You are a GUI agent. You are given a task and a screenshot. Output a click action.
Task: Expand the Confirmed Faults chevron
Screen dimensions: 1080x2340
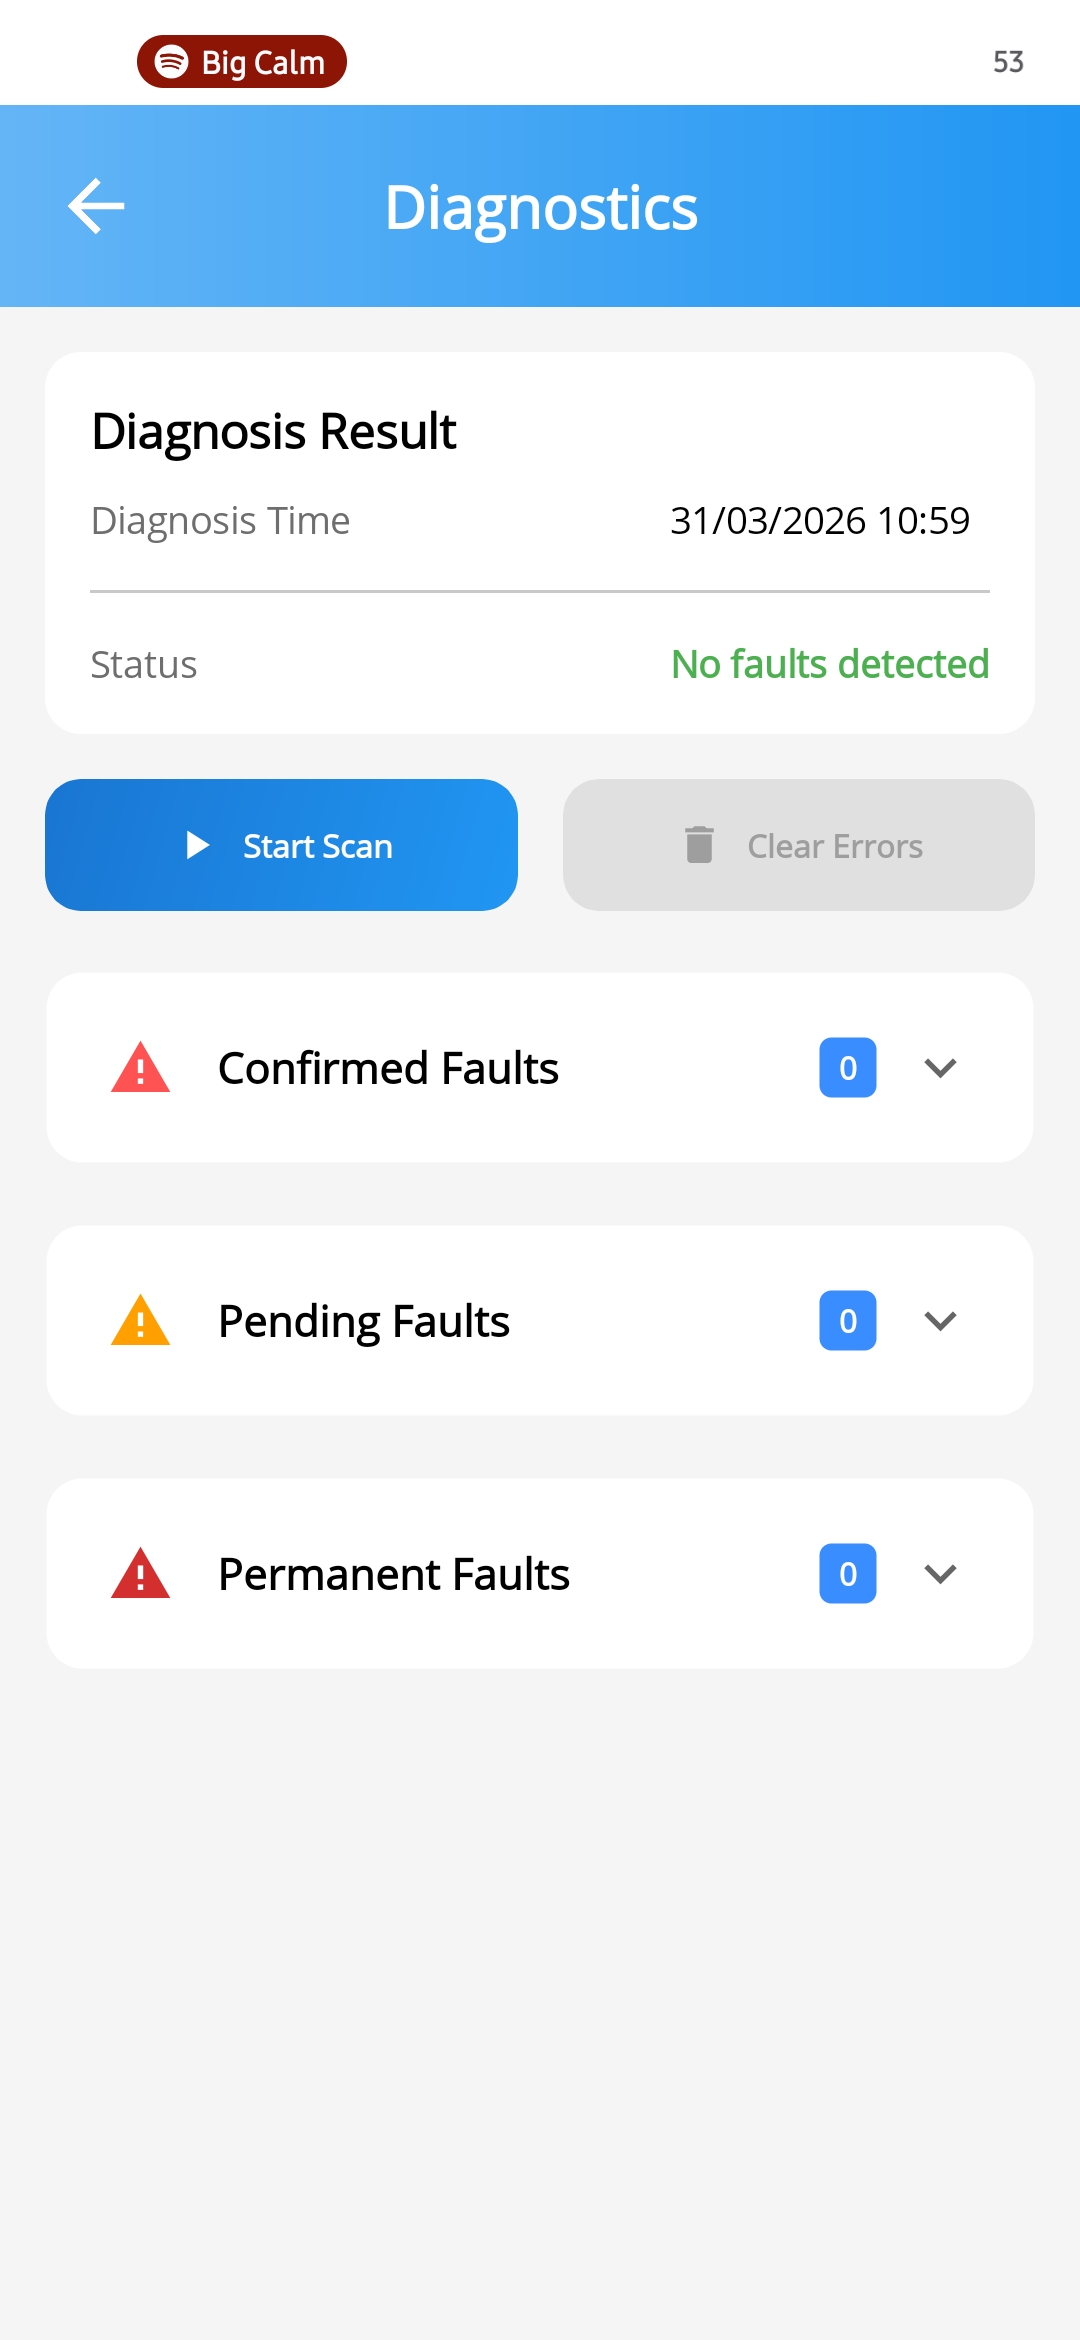pyautogui.click(x=940, y=1068)
